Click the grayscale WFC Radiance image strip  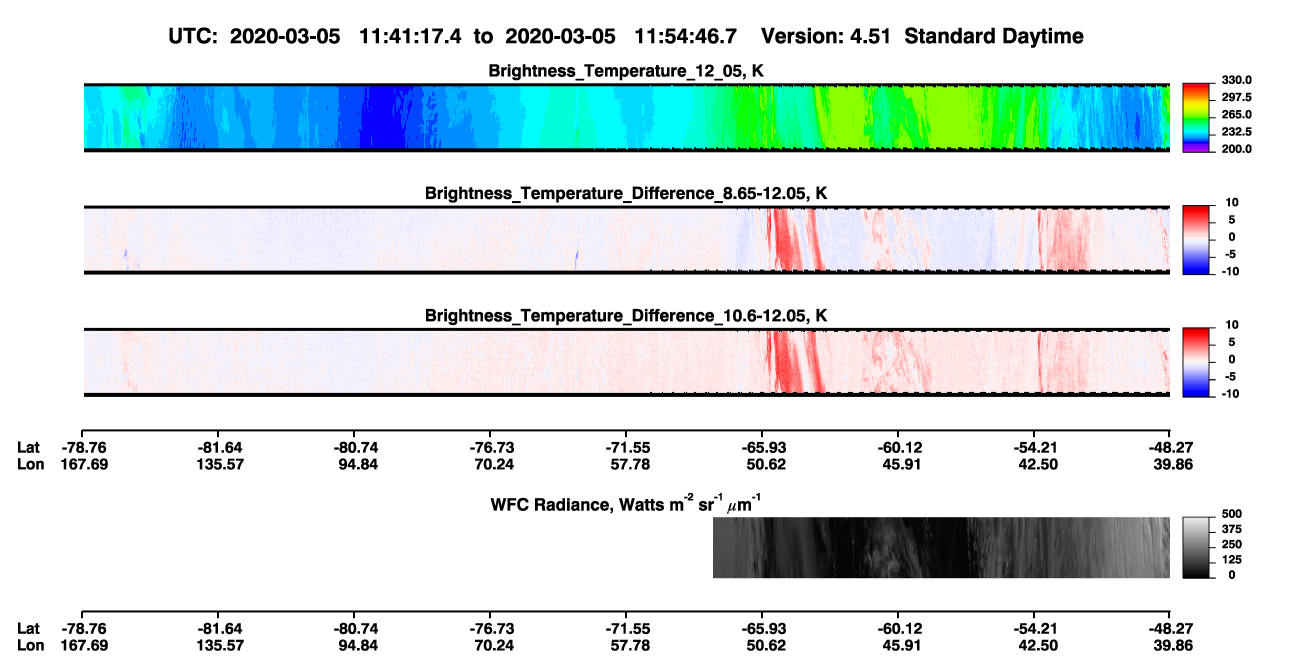tap(941, 547)
